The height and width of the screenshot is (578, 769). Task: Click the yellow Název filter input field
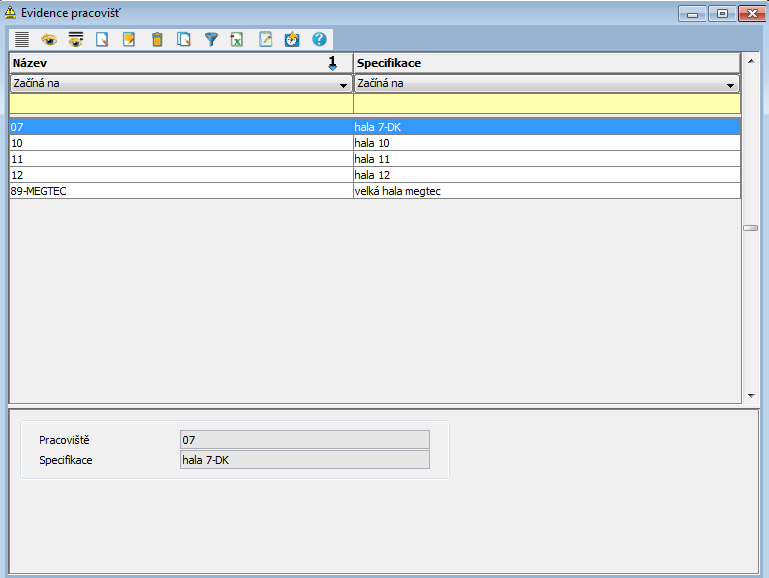180,103
